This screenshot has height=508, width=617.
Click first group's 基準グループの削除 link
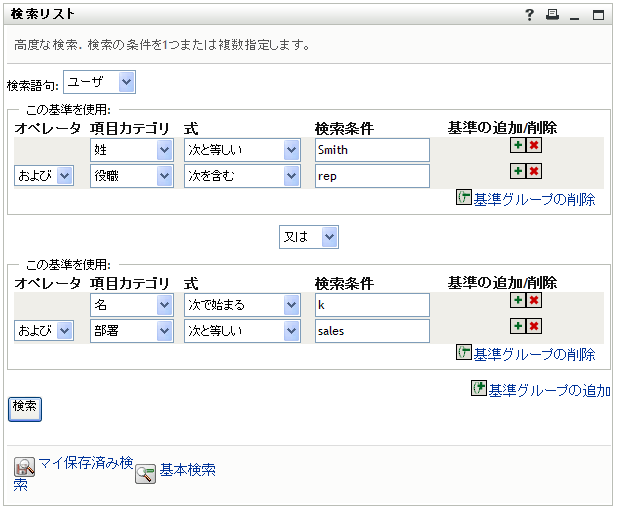(534, 199)
